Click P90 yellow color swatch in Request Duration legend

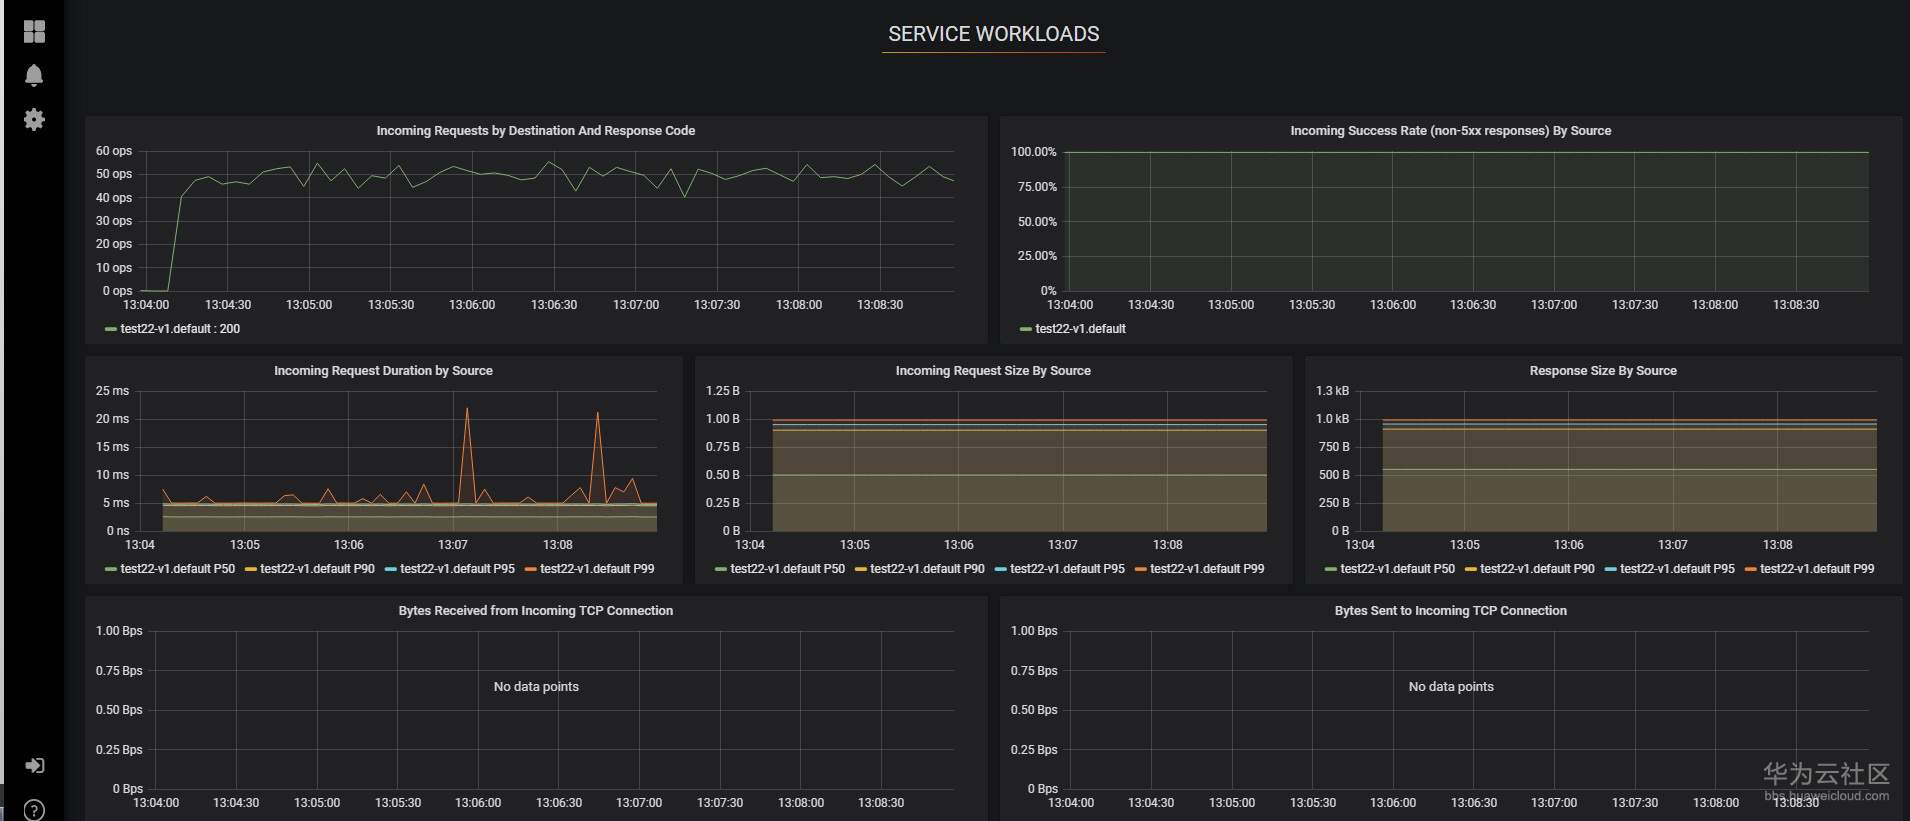point(251,569)
